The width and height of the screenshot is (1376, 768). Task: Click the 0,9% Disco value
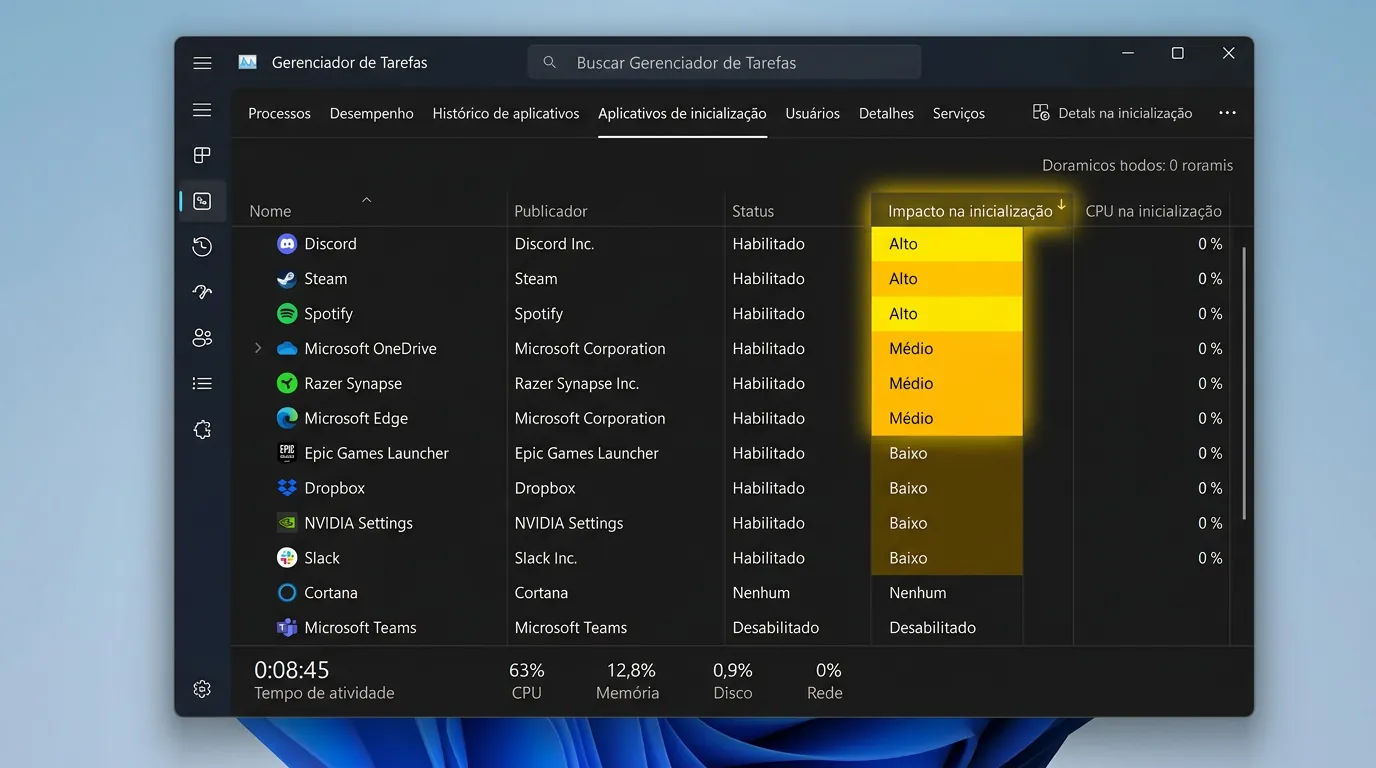click(x=733, y=670)
